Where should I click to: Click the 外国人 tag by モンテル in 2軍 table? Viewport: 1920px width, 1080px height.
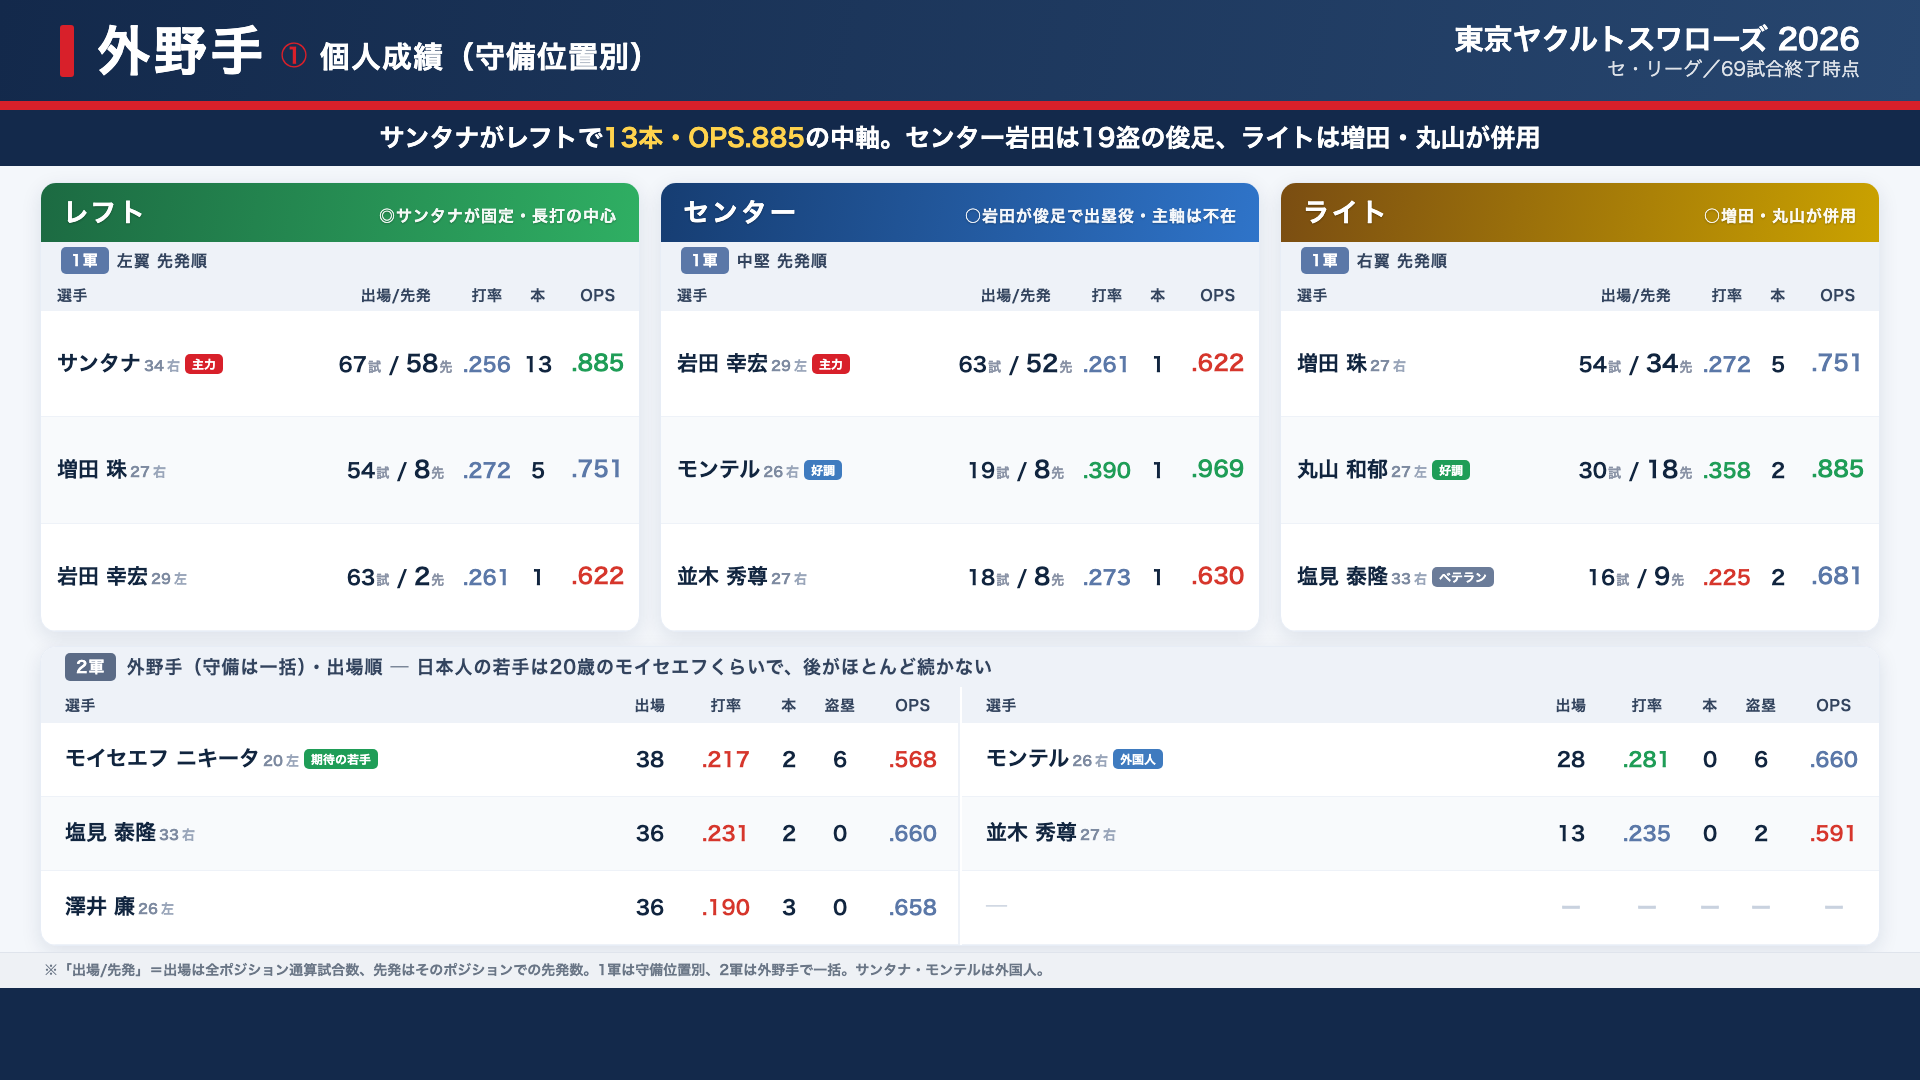click(1138, 760)
